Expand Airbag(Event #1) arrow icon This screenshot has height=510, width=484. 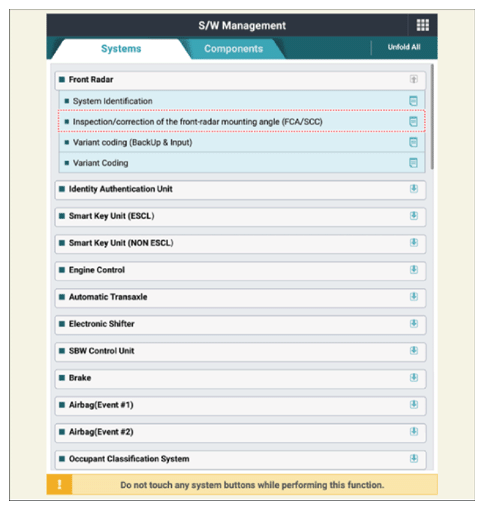pyautogui.click(x=413, y=404)
